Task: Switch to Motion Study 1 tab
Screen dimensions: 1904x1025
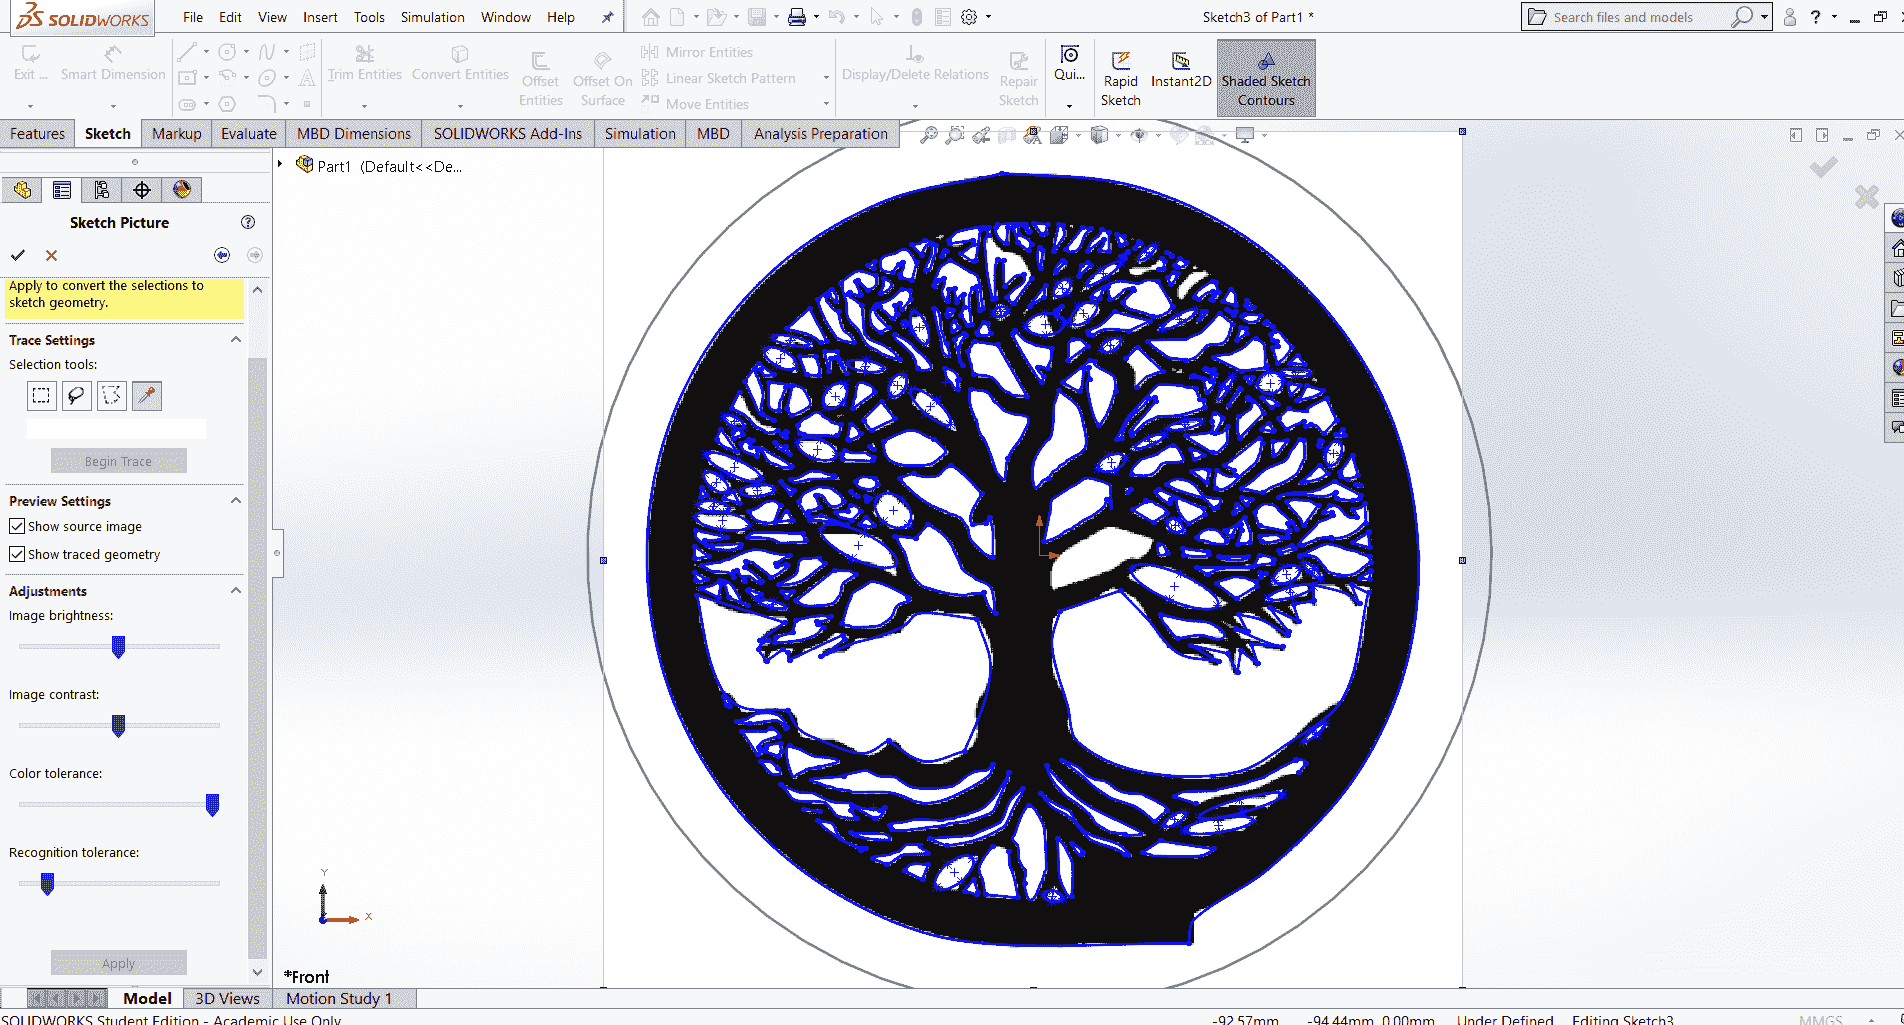Action: coord(339,998)
